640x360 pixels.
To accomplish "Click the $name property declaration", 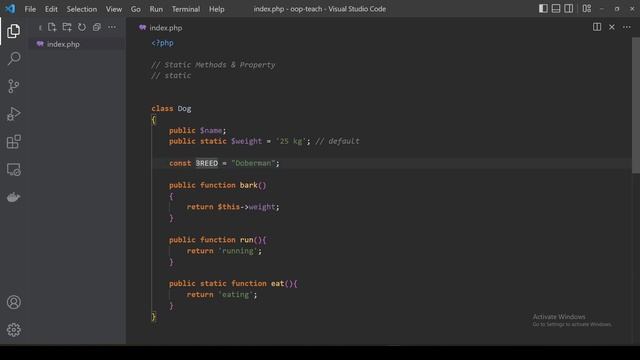I will pyautogui.click(x=211, y=131).
